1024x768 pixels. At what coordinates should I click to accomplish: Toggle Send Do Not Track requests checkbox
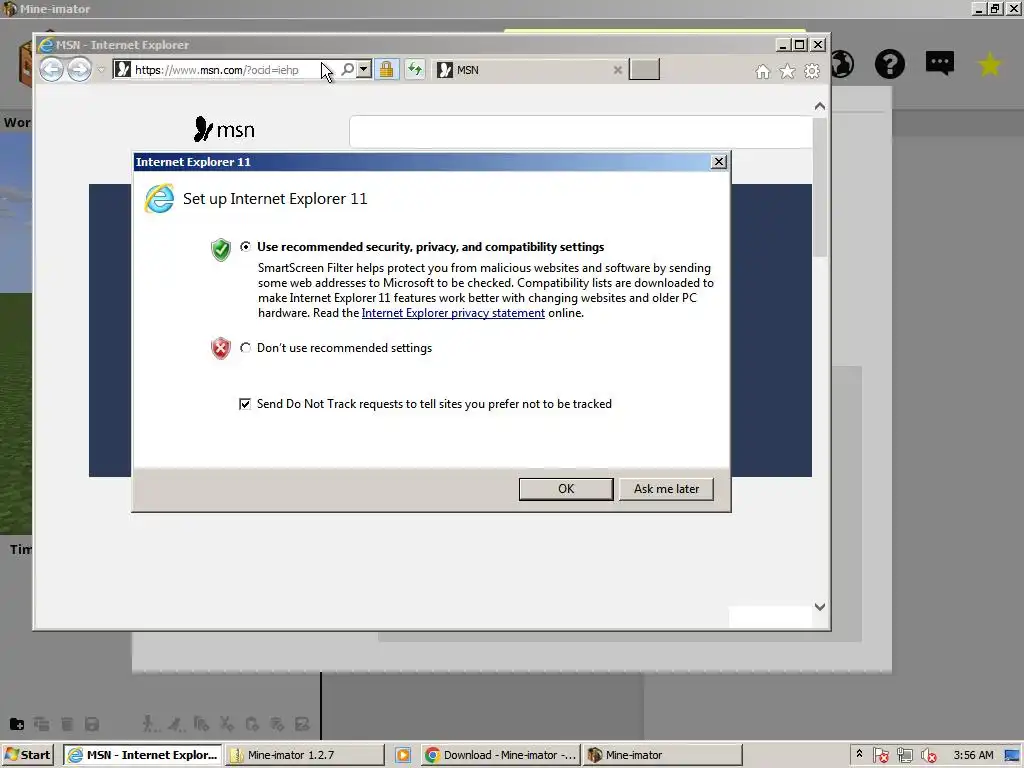coord(245,404)
